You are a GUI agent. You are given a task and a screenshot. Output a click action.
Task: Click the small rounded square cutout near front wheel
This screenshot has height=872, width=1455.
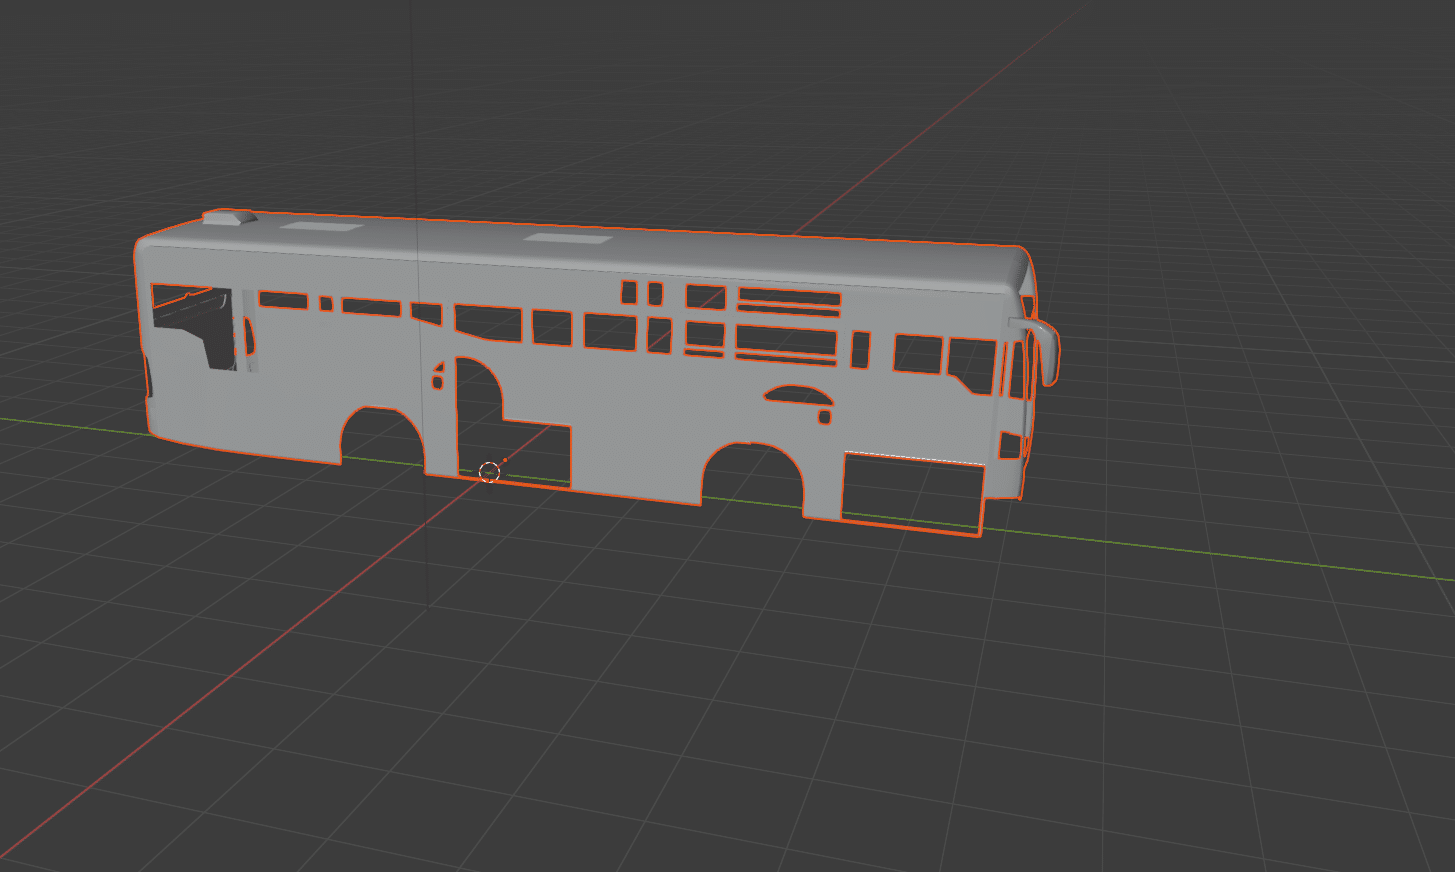(x=824, y=416)
